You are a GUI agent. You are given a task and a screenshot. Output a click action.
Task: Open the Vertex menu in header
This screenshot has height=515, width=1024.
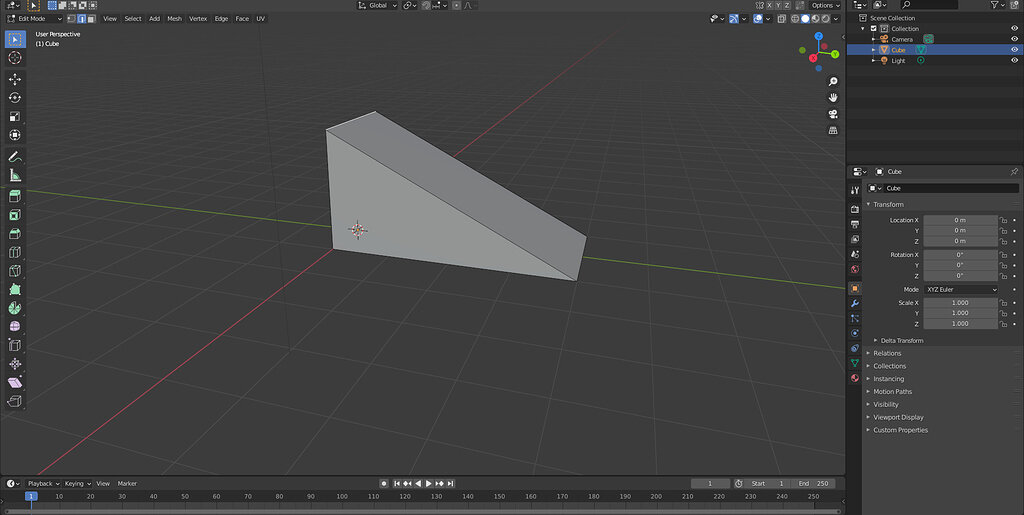pyautogui.click(x=198, y=18)
